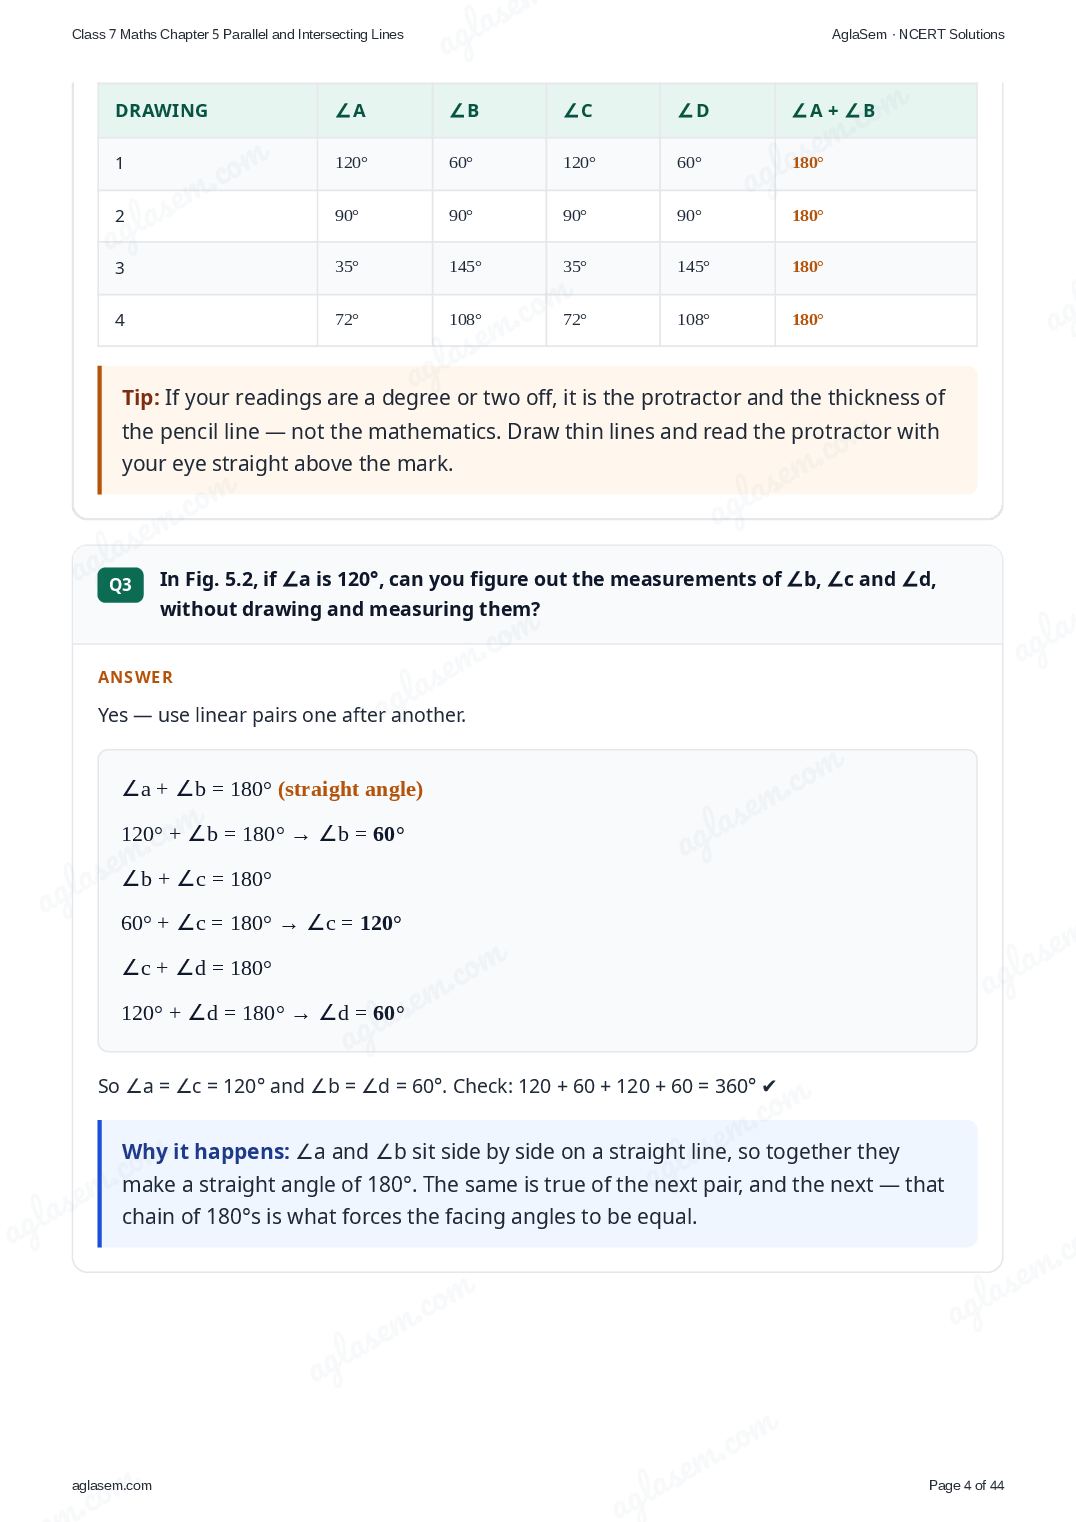
Task: Click the green Q3 question badge
Action: pyautogui.click(x=120, y=585)
